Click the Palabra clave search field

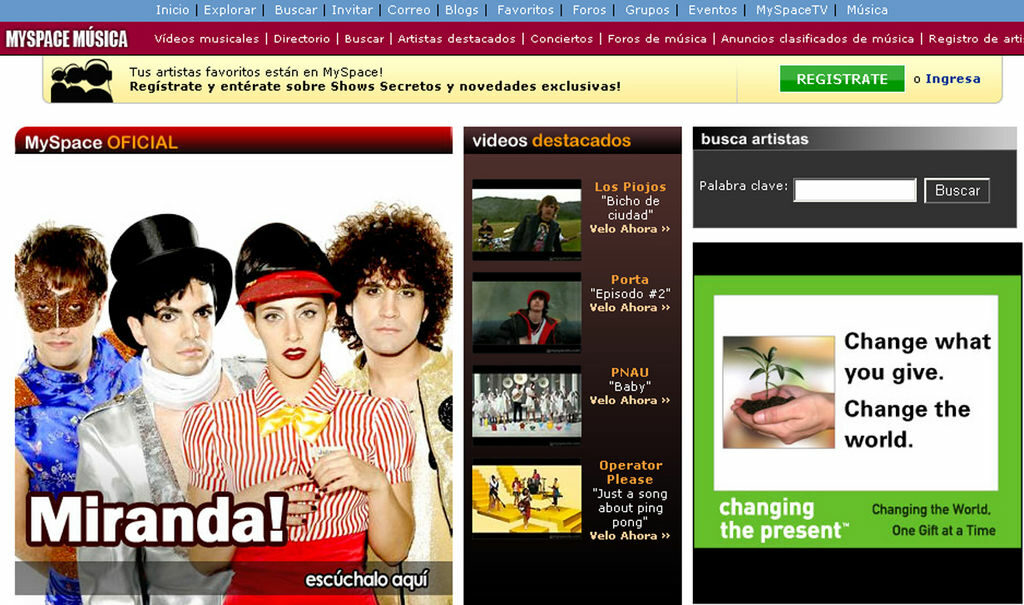pos(855,190)
